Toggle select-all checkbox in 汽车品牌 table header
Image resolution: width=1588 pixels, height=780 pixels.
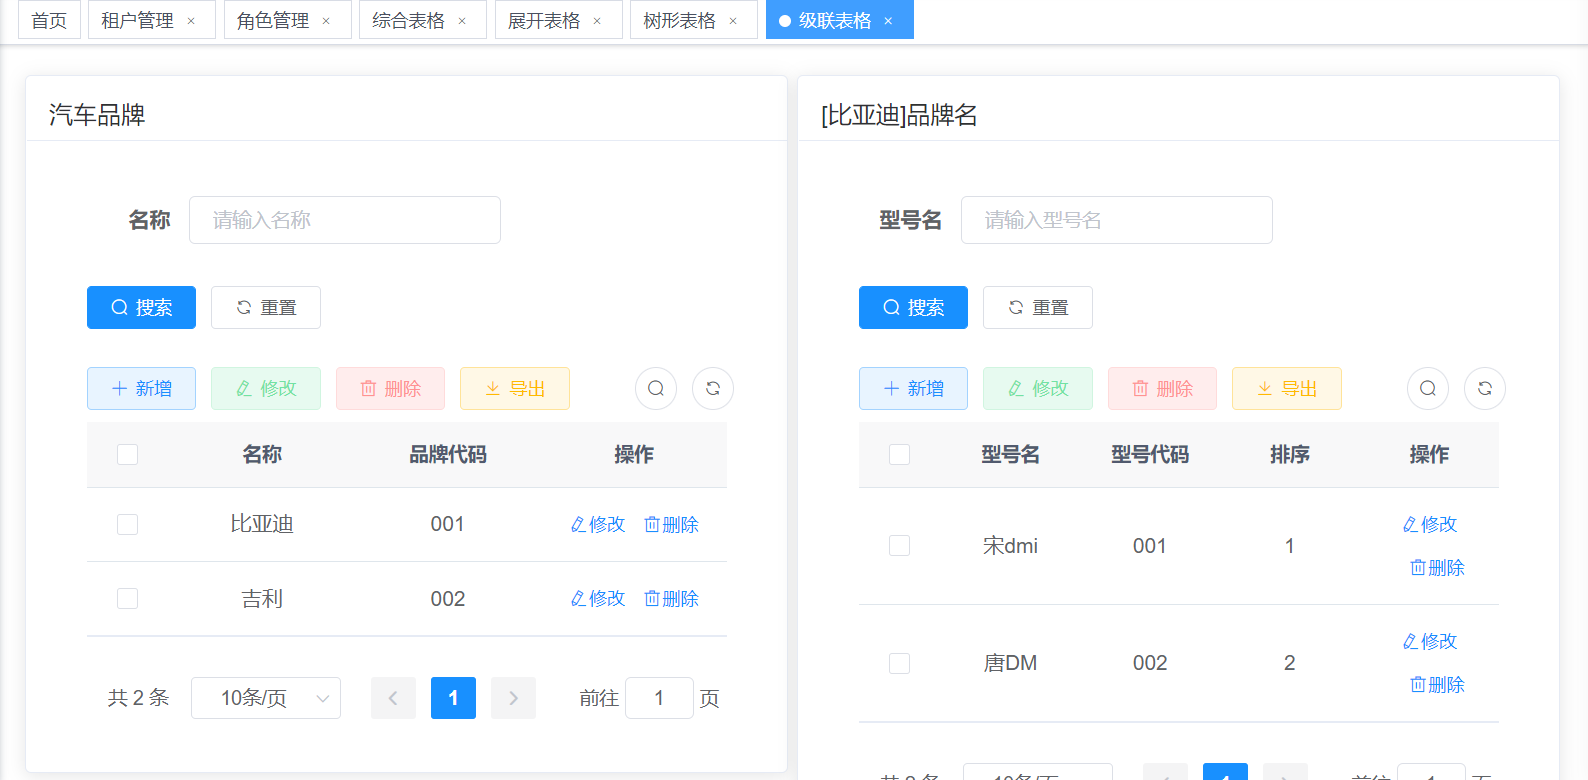pos(127,455)
